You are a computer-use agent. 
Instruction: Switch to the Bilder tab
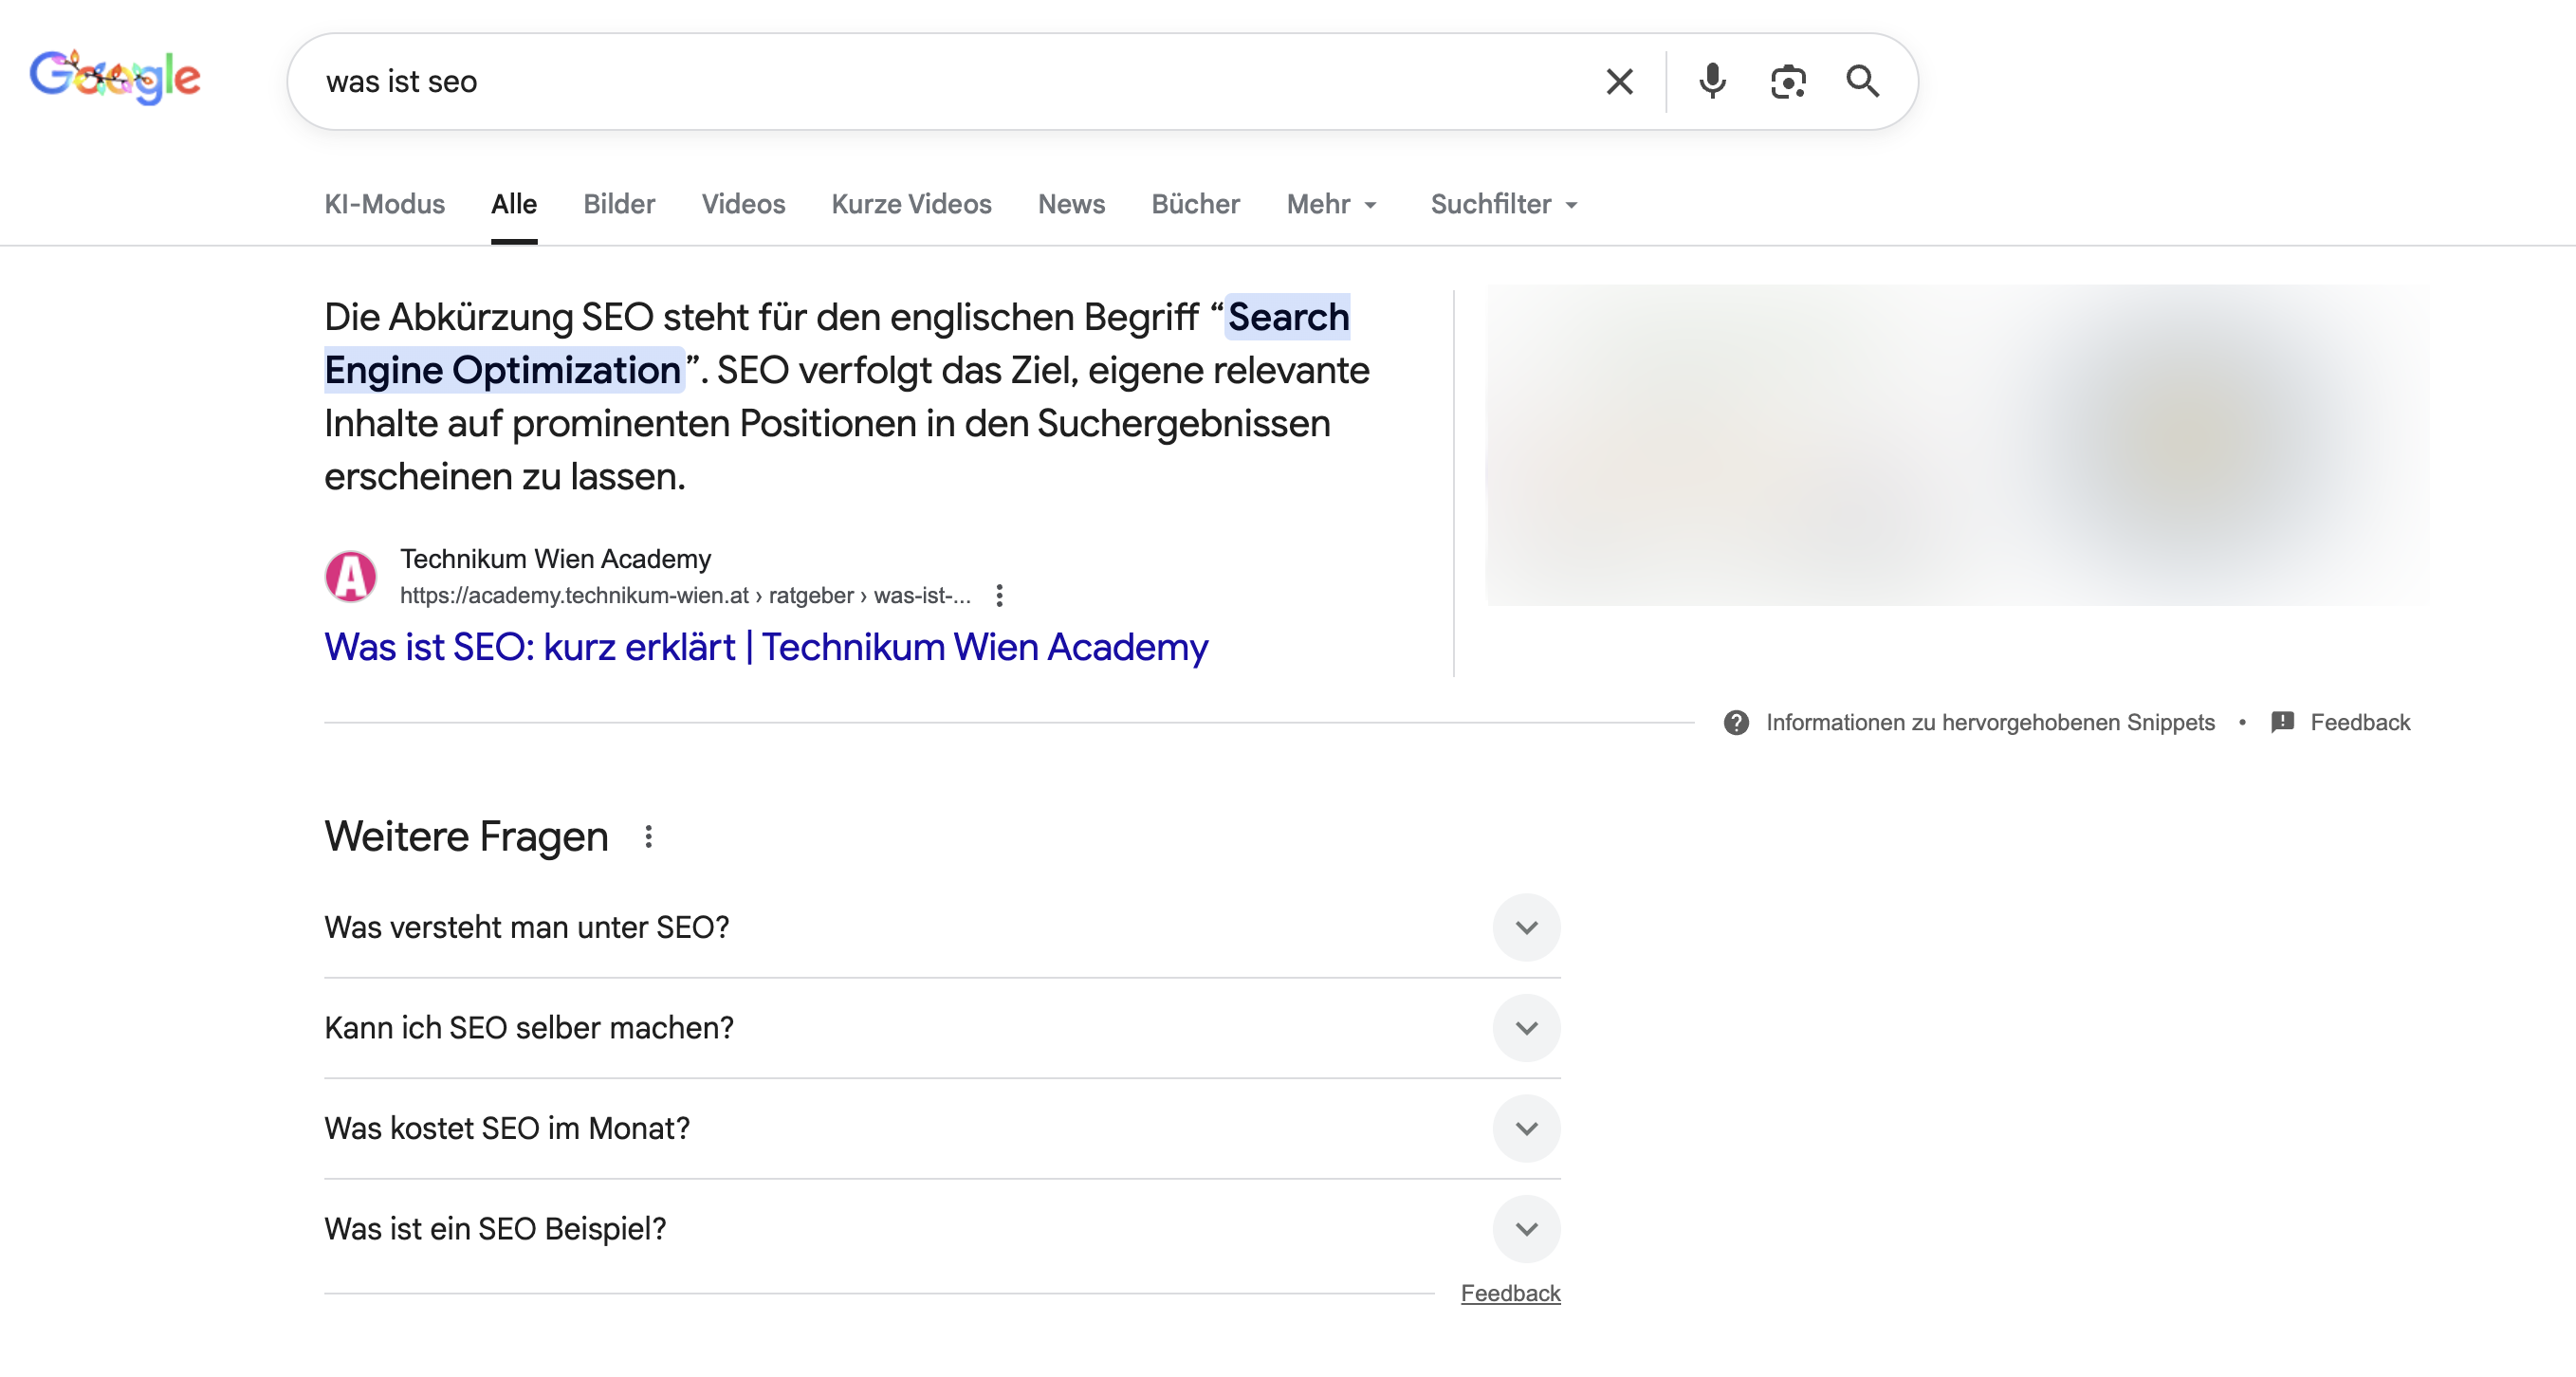[x=618, y=204]
